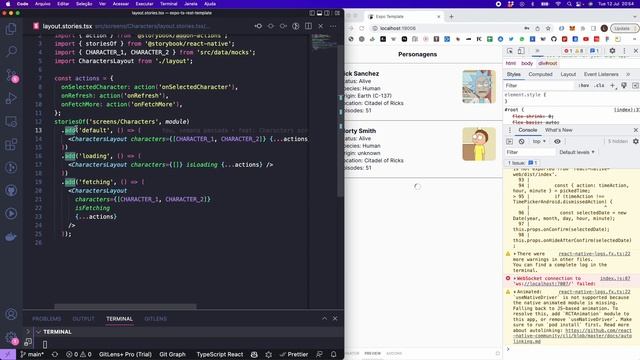Open console settings gear

636,141
